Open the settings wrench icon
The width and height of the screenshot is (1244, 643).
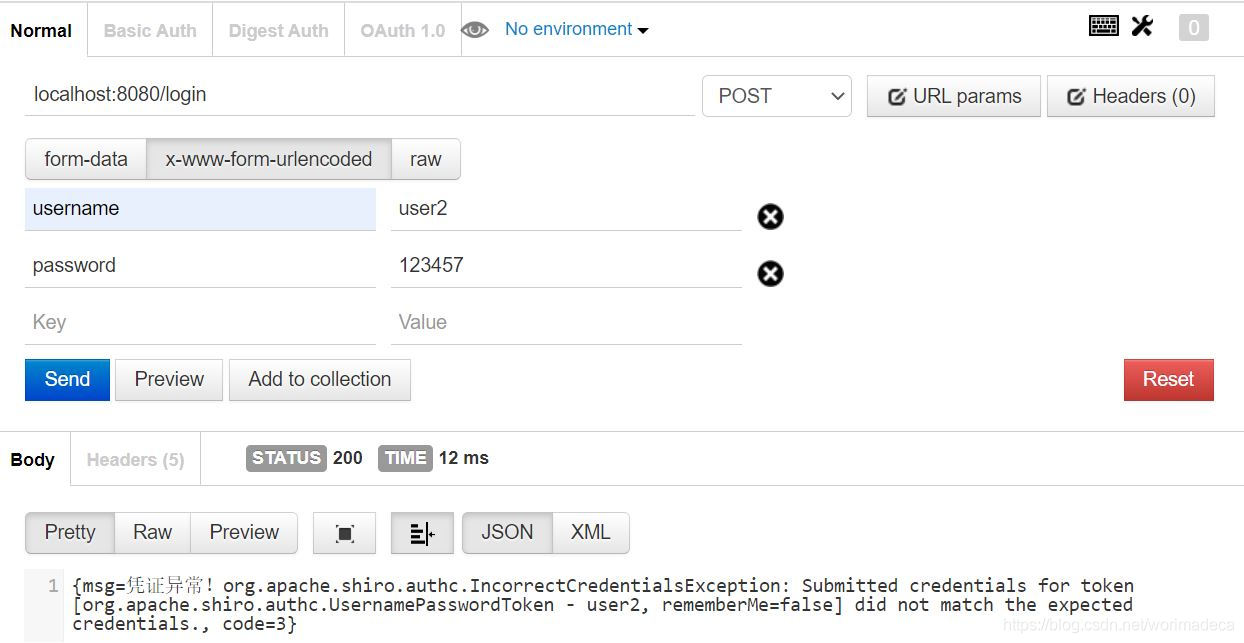point(1142,26)
